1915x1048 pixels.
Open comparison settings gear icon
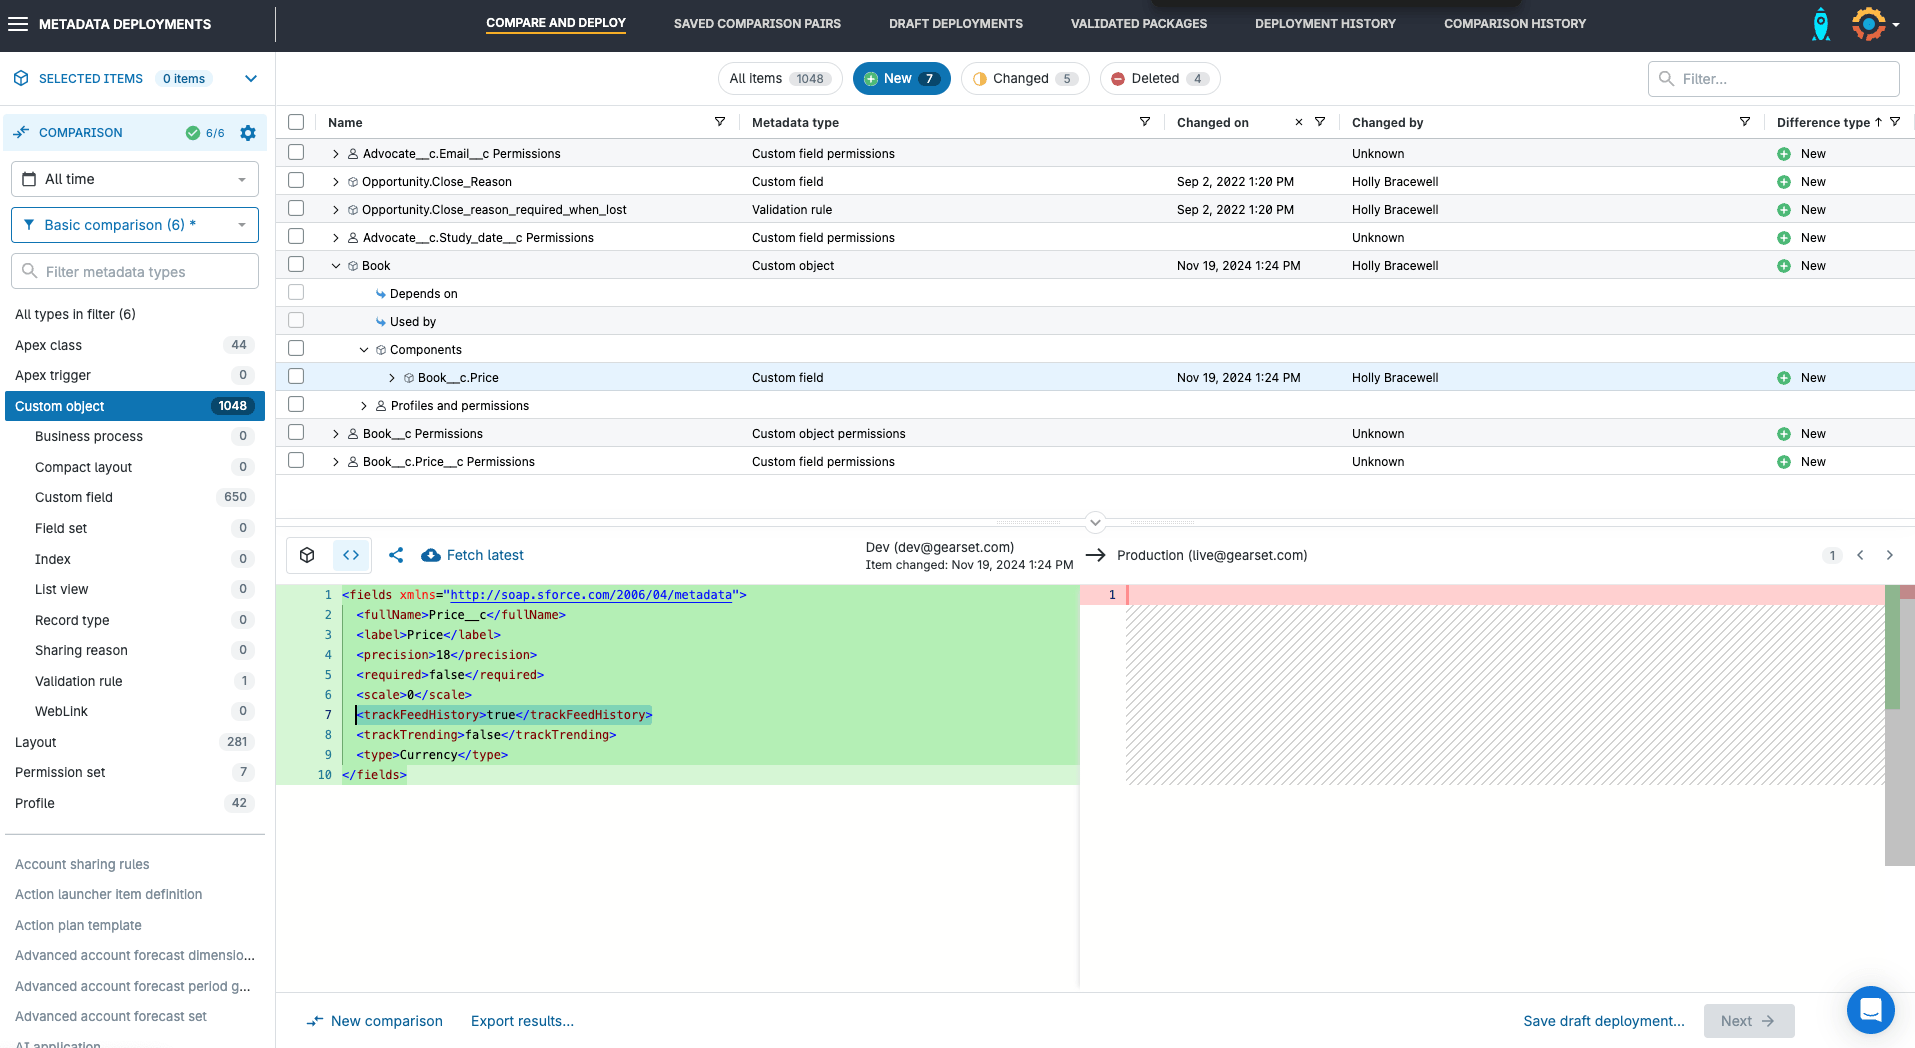point(248,133)
